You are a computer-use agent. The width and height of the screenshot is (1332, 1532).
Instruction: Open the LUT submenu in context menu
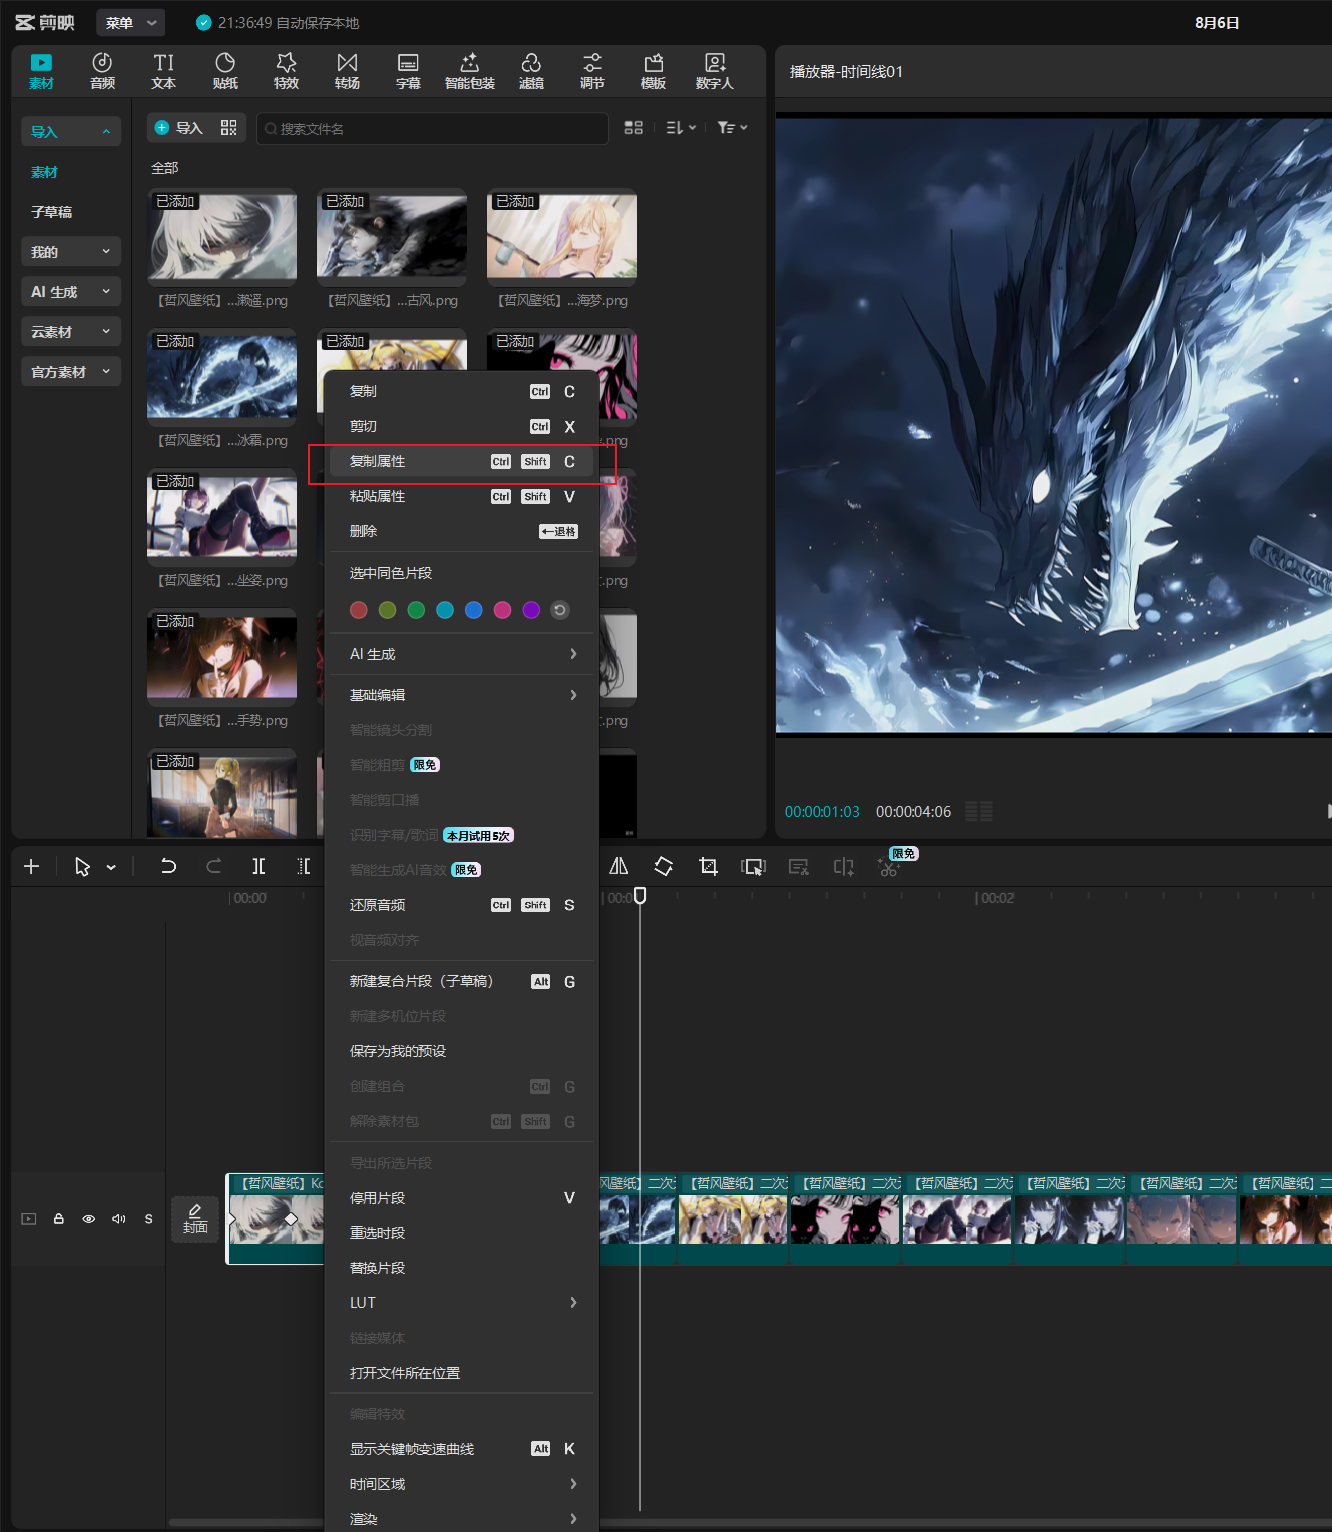[x=462, y=1303]
